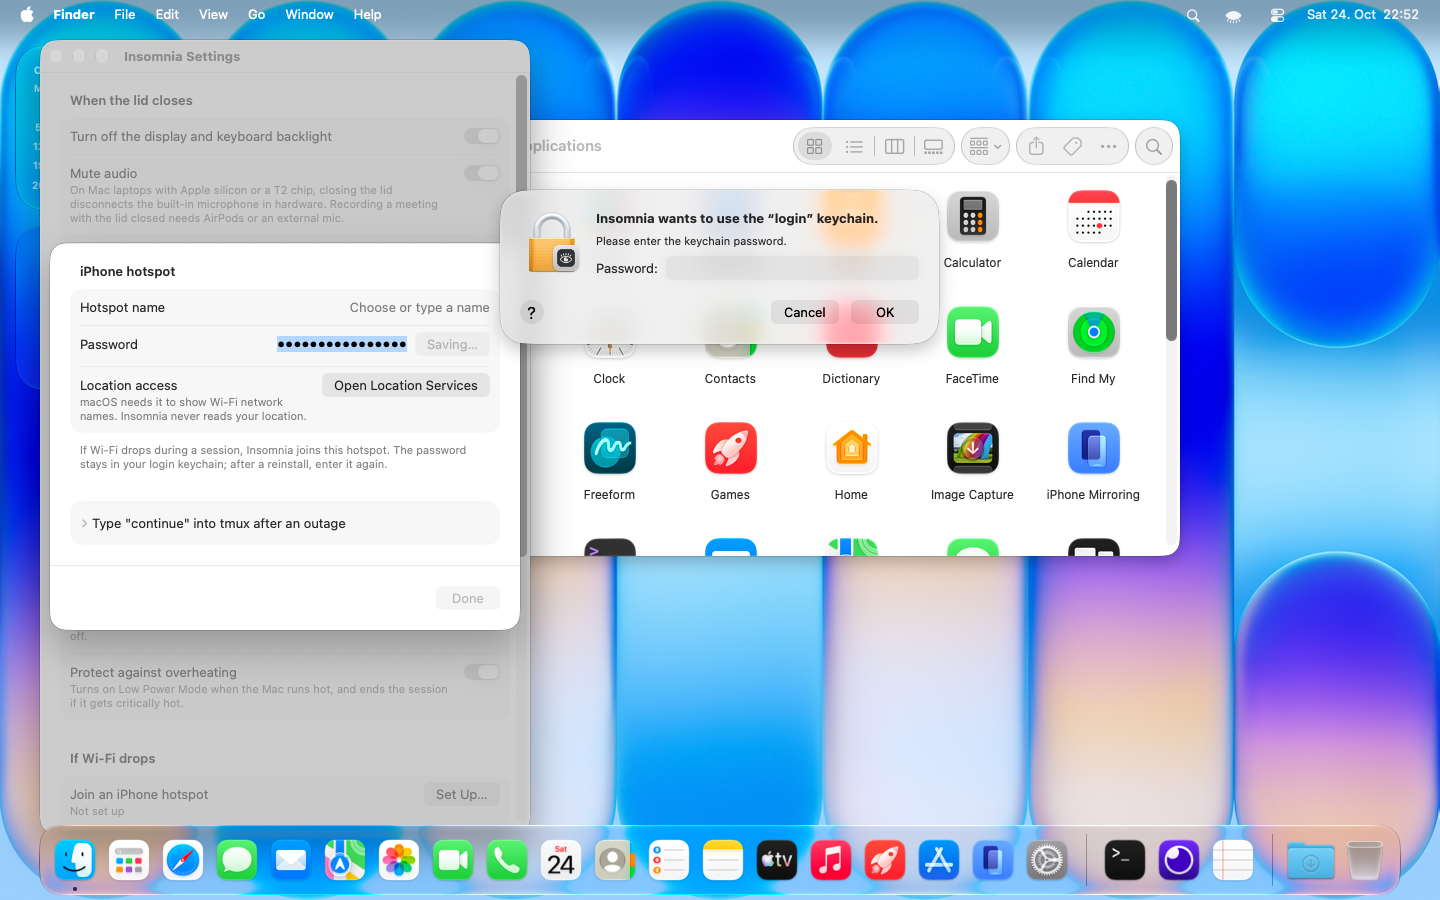Open the Terminal app in the Dock
The height and width of the screenshot is (900, 1440).
[x=1124, y=860]
